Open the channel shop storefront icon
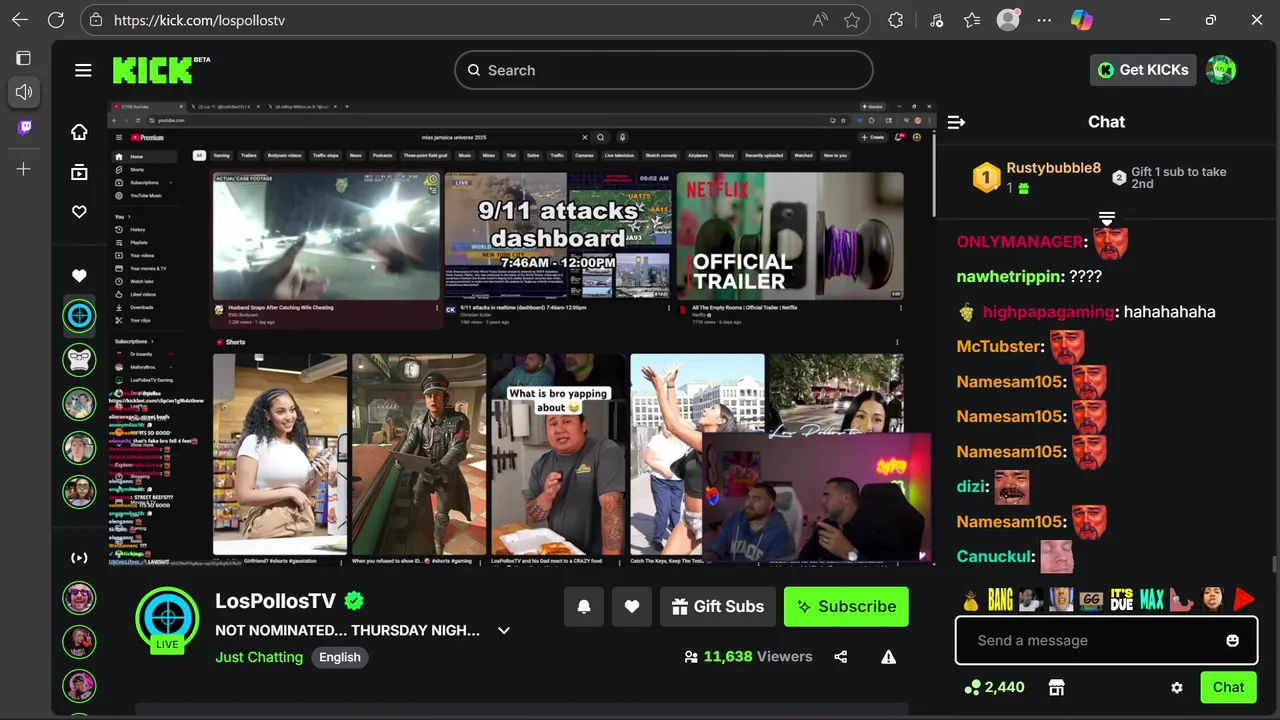 pyautogui.click(x=1056, y=687)
